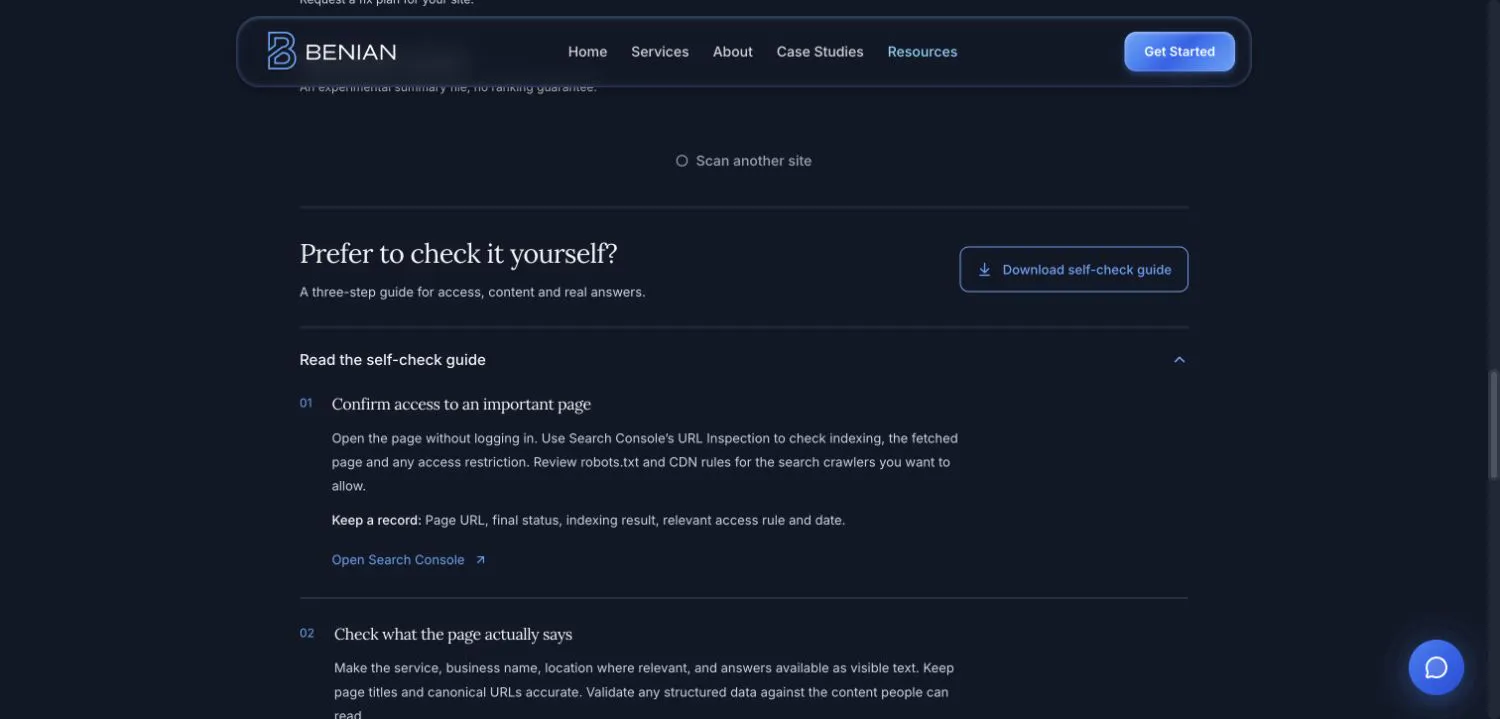Collapse the self-check guide chevron
1500x719 pixels.
(x=1179, y=360)
